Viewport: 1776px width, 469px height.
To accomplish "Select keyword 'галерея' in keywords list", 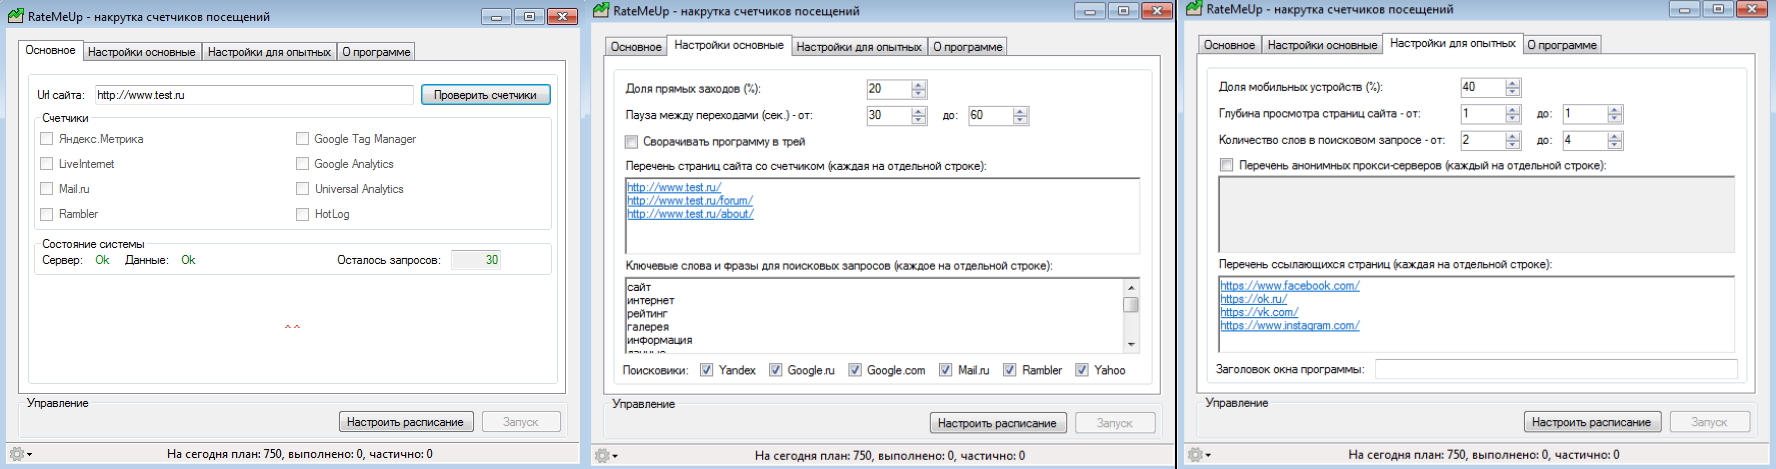I will [x=648, y=327].
